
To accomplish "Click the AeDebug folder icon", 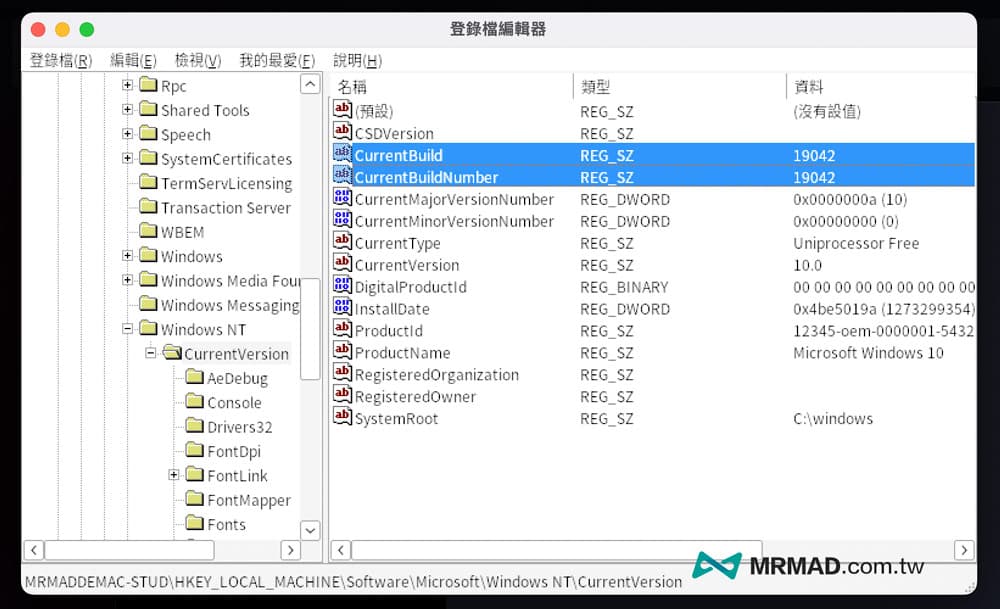I will tap(194, 378).
